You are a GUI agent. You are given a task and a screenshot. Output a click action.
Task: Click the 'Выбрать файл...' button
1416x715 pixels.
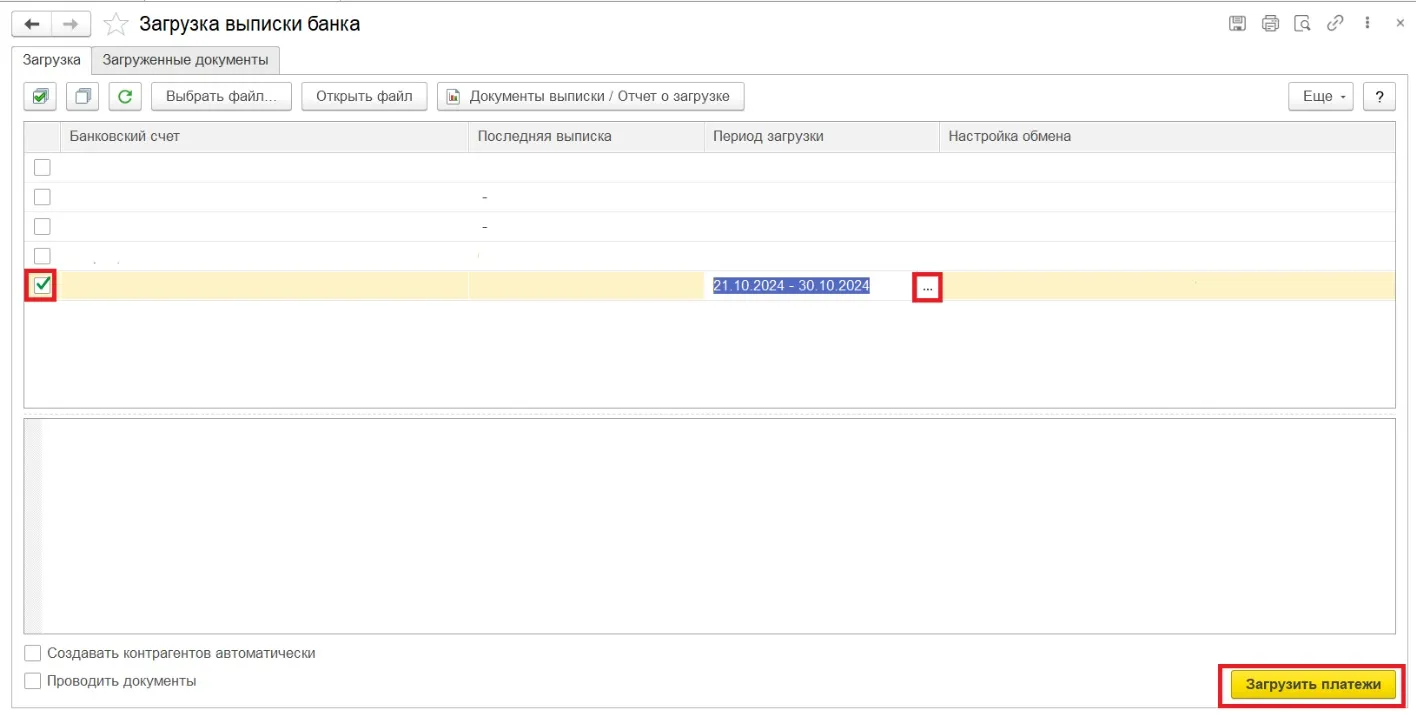221,97
